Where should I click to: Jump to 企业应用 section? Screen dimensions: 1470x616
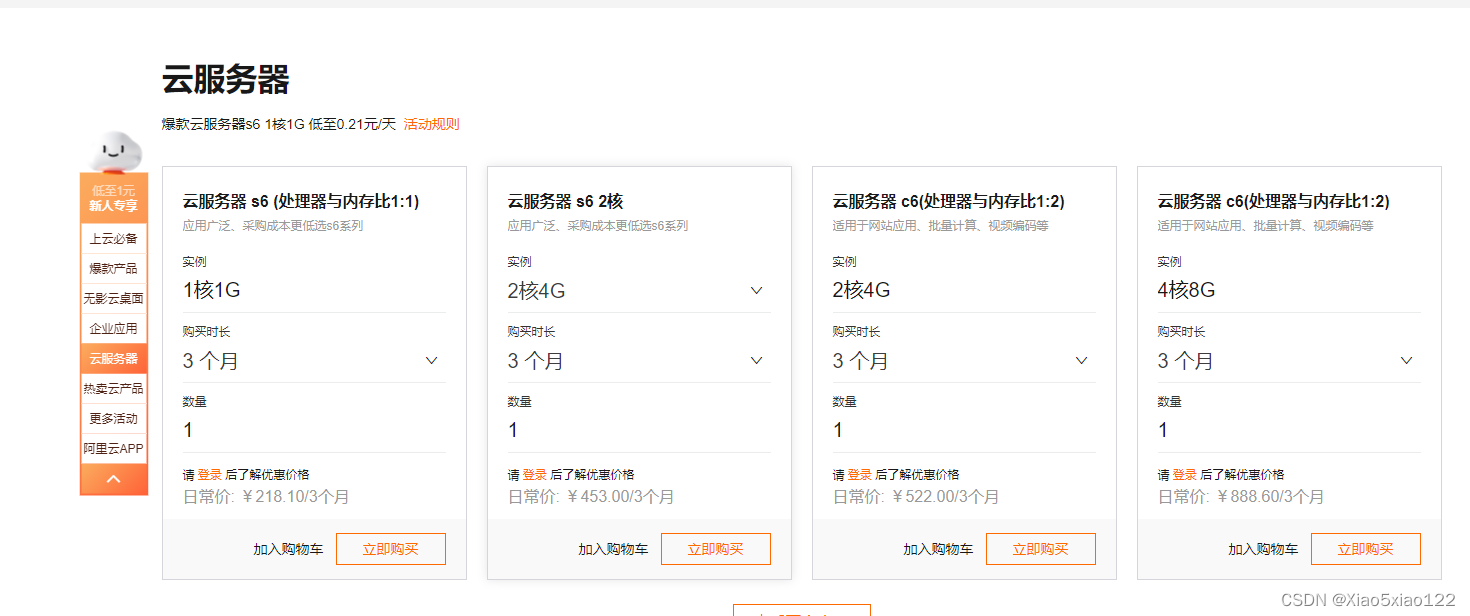[x=114, y=328]
